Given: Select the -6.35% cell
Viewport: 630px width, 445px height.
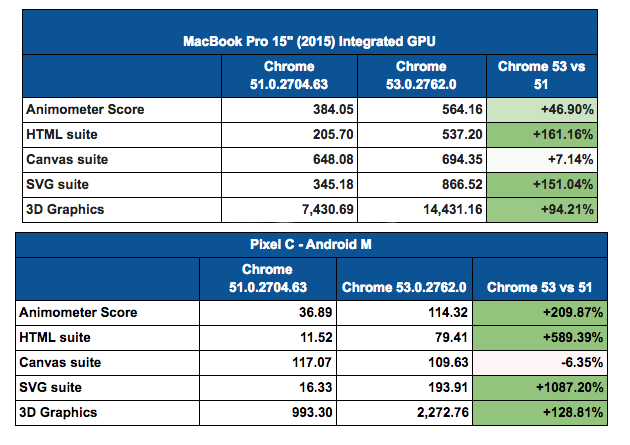Looking at the screenshot, I should [540, 363].
